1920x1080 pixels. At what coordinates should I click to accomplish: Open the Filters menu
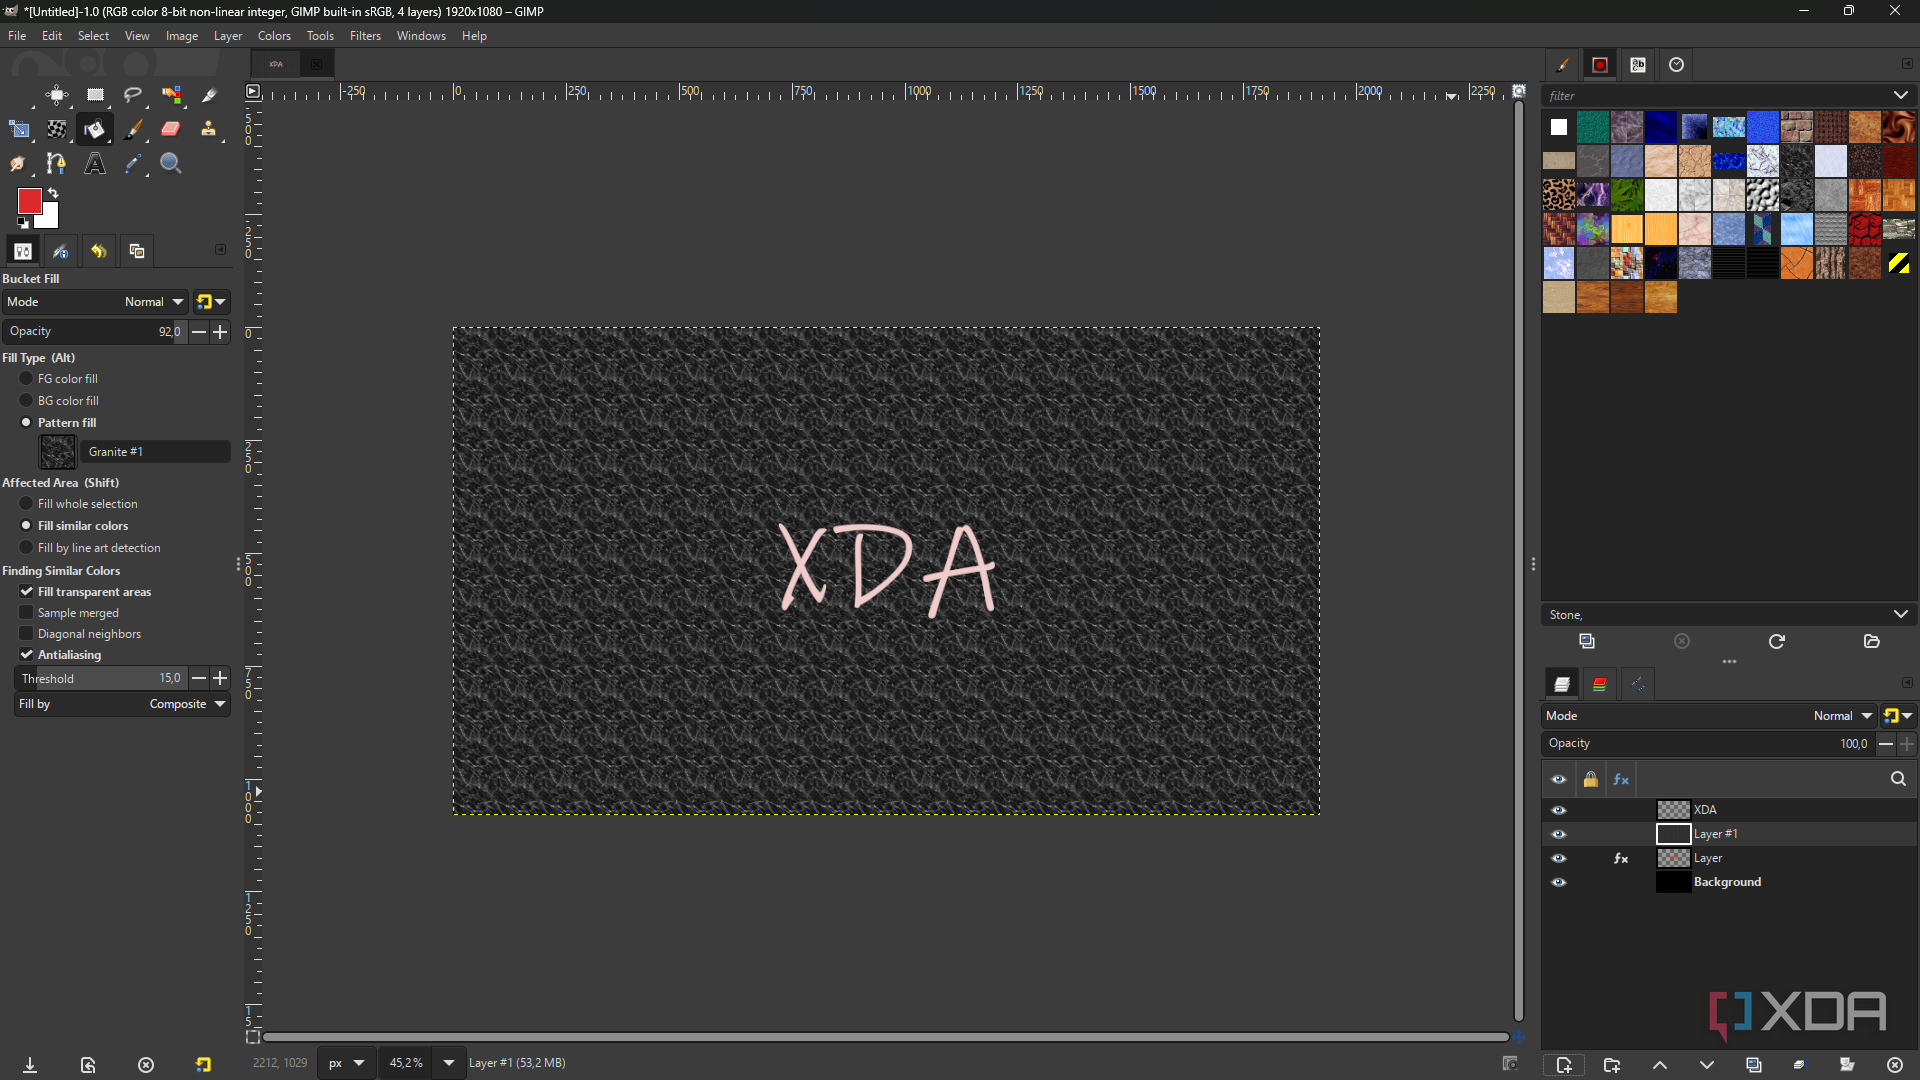pyautogui.click(x=365, y=36)
